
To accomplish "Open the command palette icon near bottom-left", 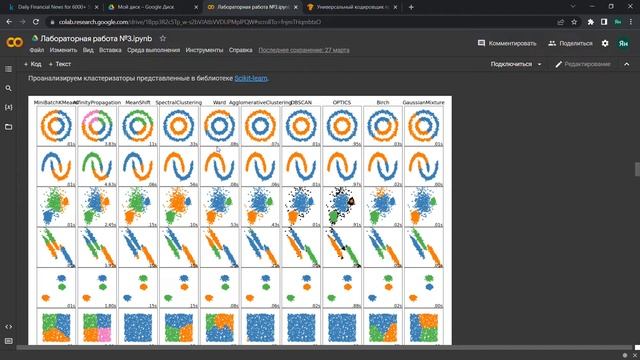I will point(9,341).
